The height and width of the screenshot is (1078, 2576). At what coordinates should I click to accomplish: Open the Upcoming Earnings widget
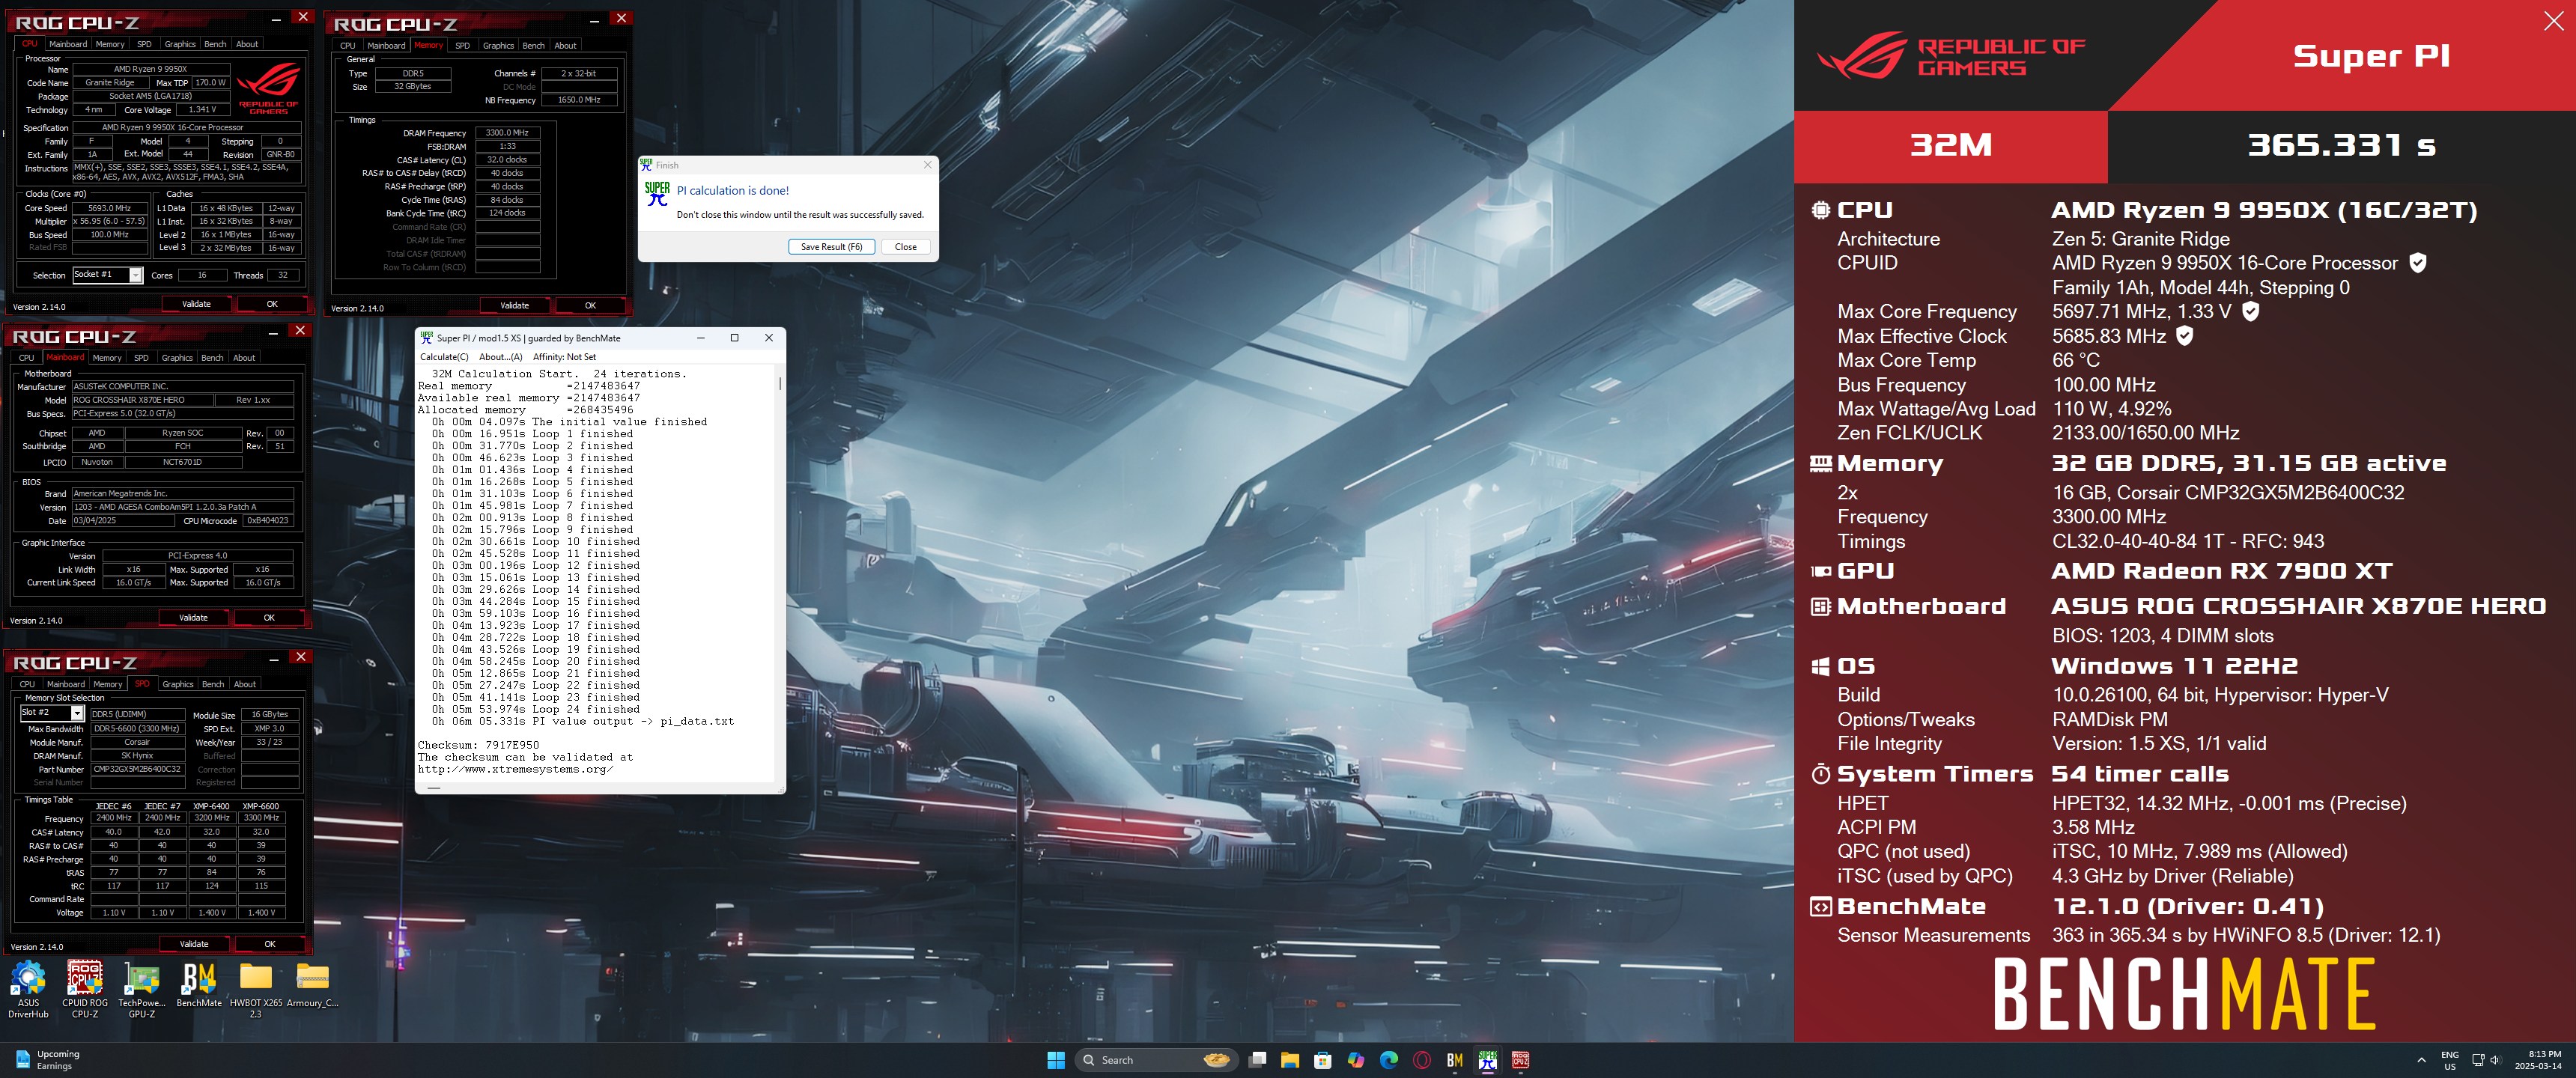pos(47,1060)
